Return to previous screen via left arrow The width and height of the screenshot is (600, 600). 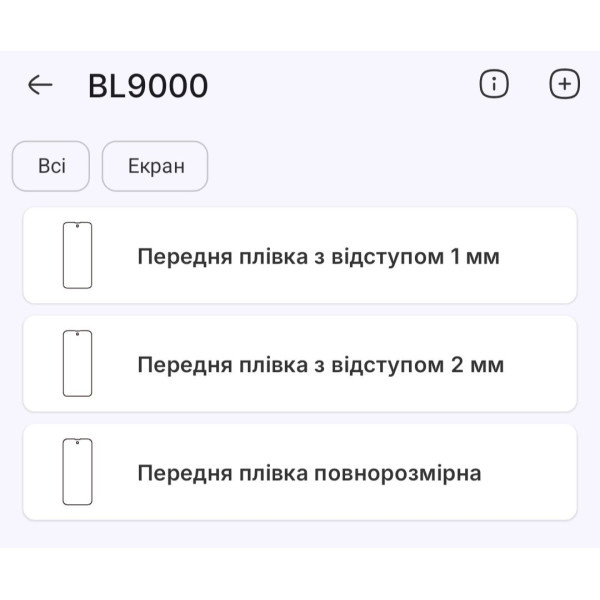click(x=40, y=85)
